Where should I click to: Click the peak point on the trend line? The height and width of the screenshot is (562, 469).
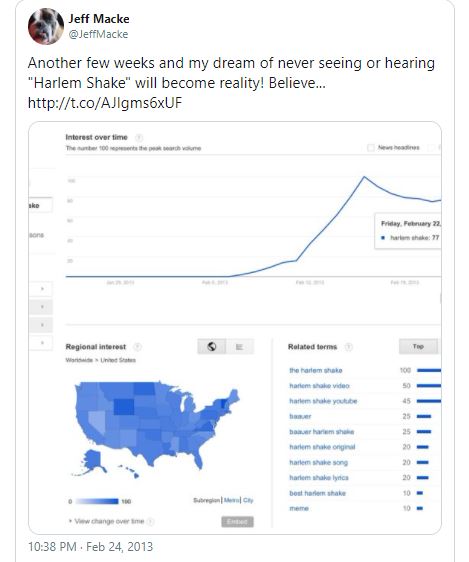pos(364,177)
